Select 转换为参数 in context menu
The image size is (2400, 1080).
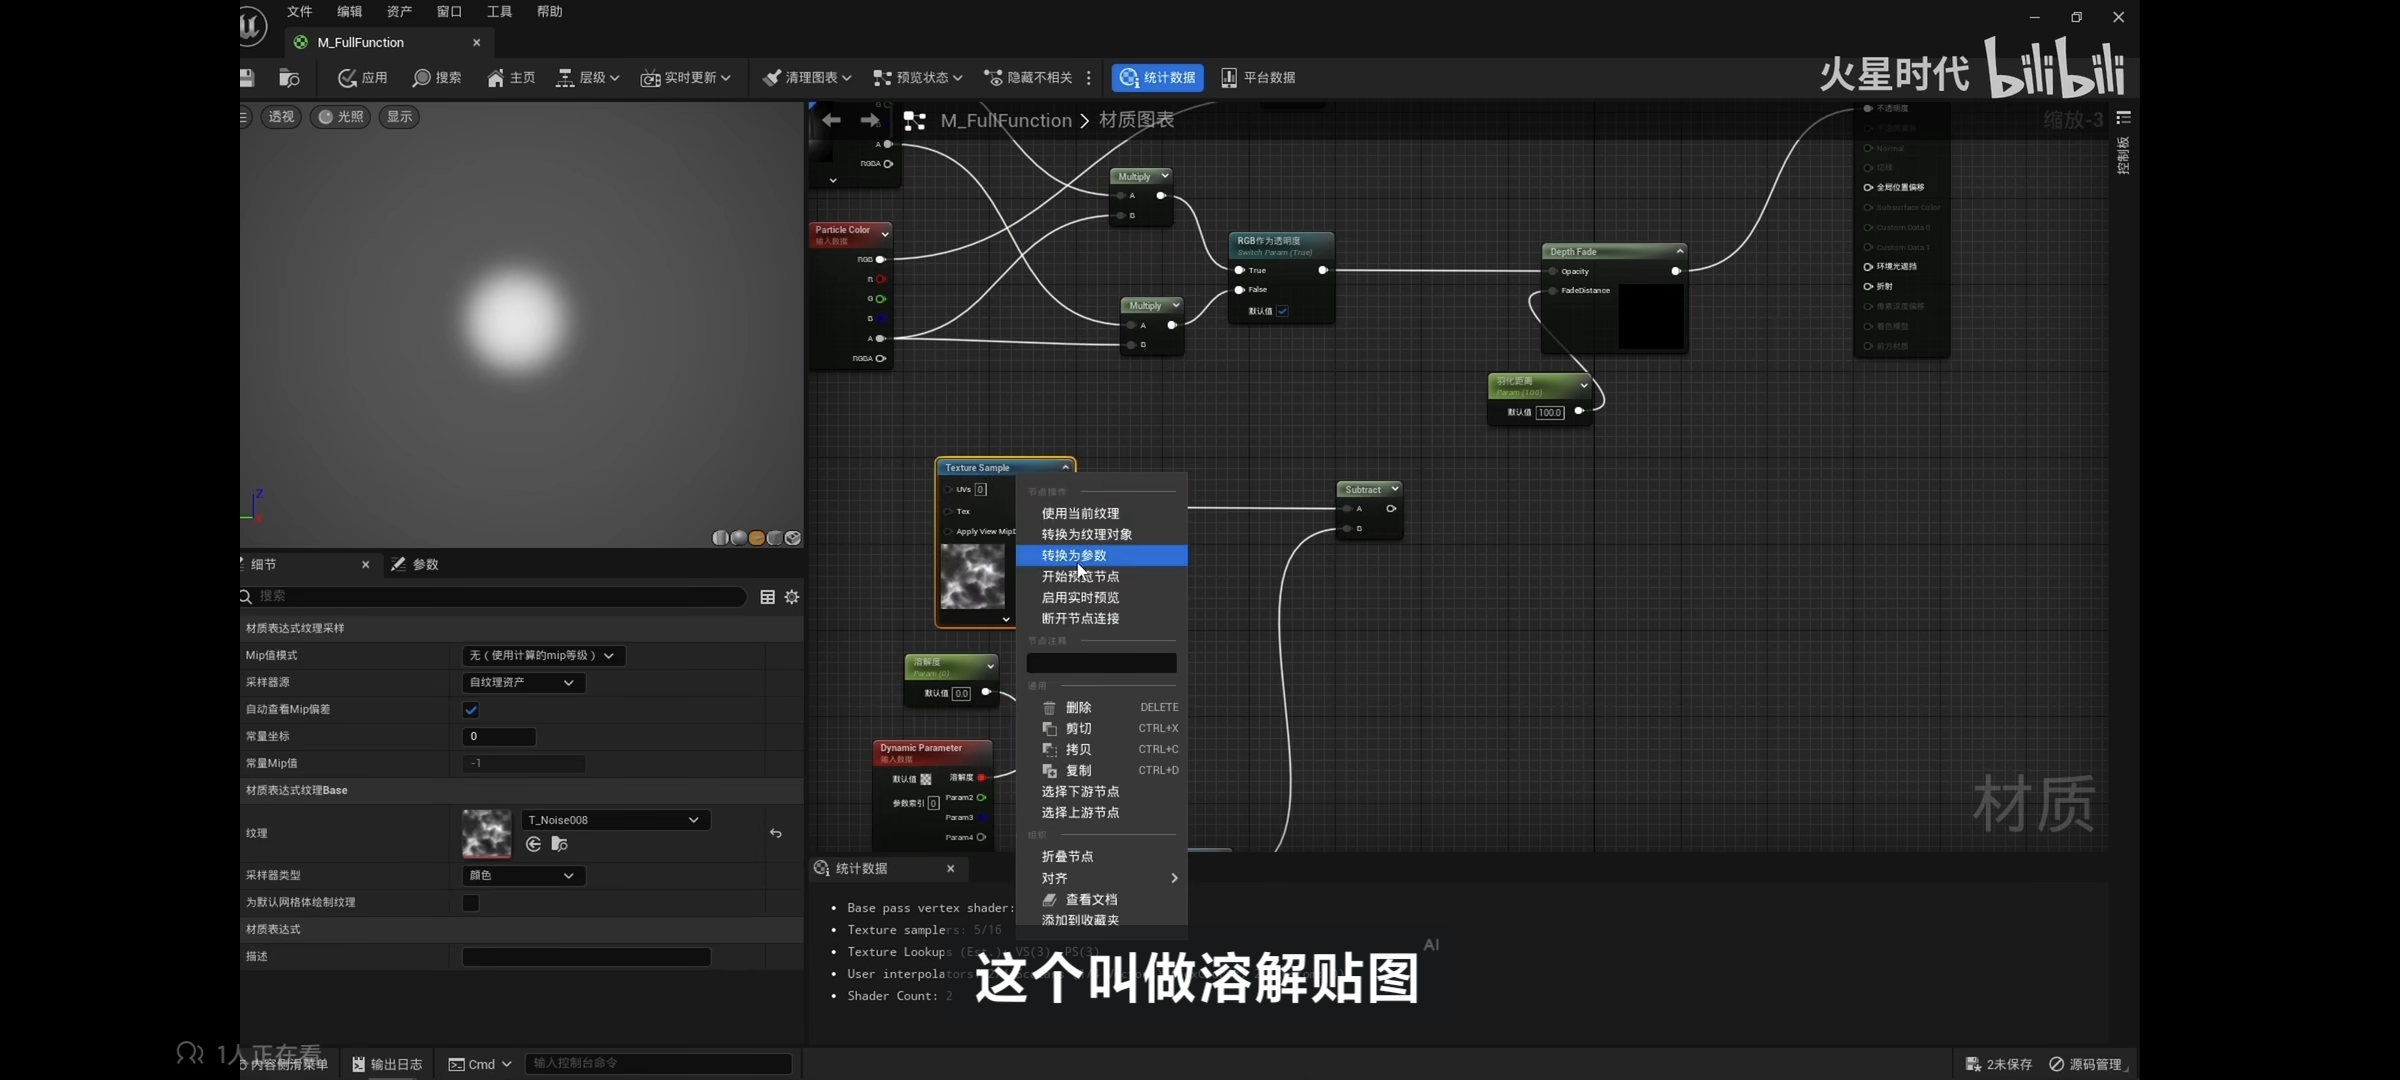1074,556
